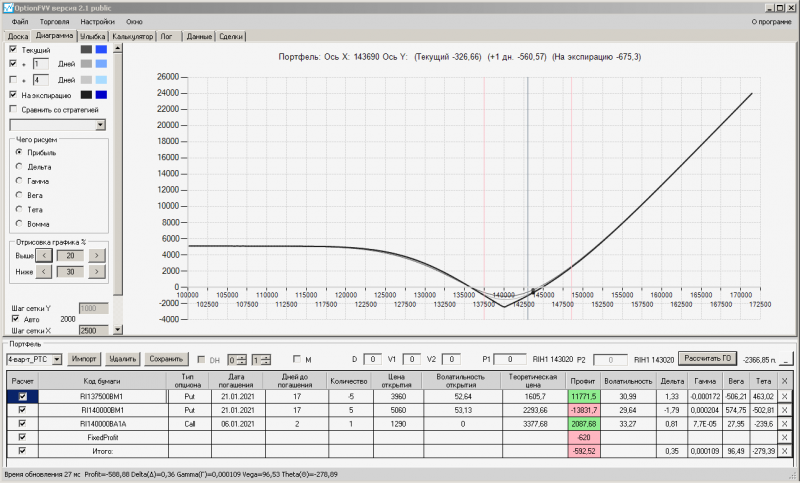
Task: Open the 4-вар-т_РТС portfolio dropdown
Action: pyautogui.click(x=57, y=360)
